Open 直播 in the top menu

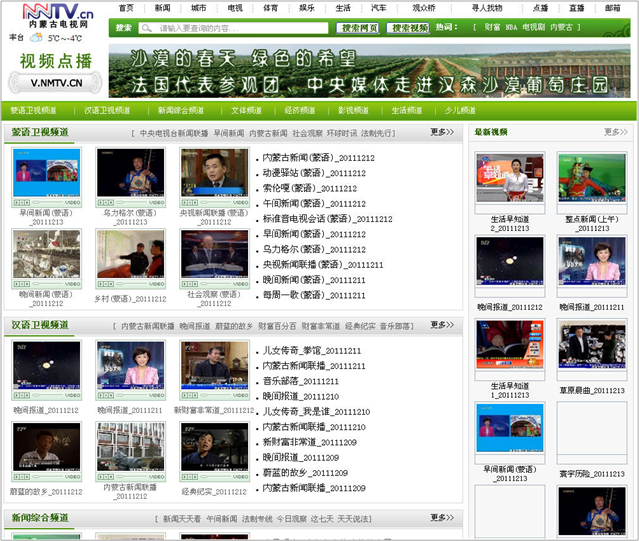point(576,7)
